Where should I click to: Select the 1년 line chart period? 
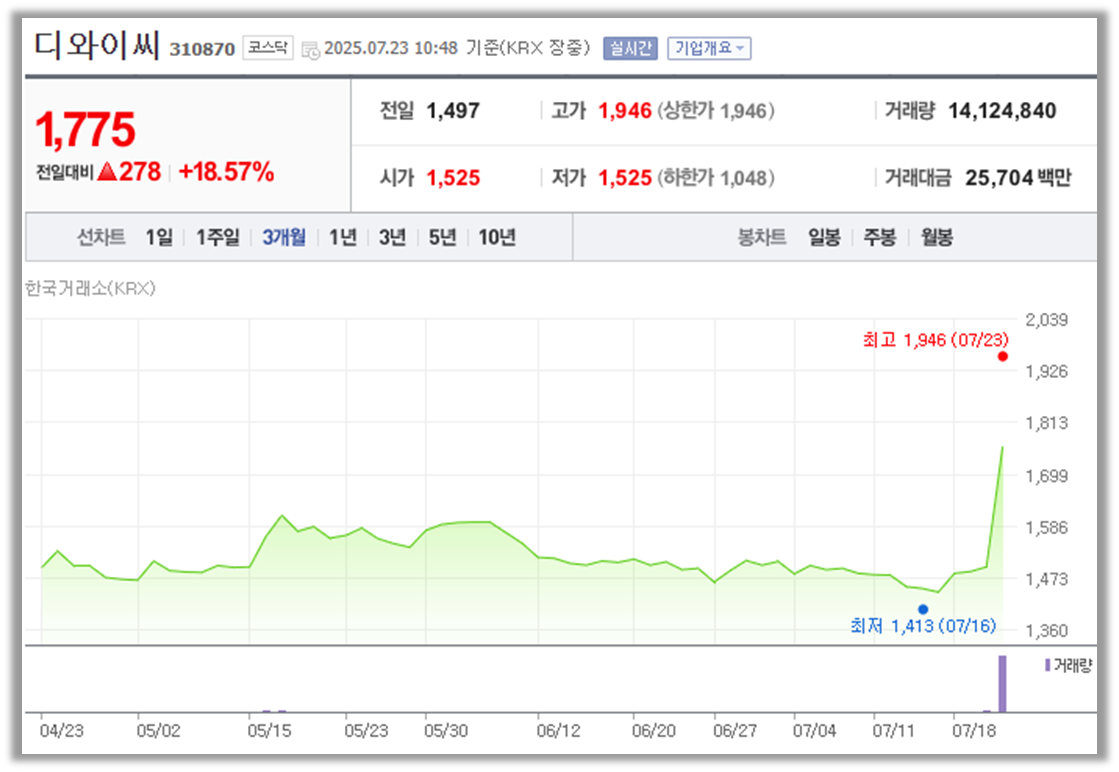[343, 237]
